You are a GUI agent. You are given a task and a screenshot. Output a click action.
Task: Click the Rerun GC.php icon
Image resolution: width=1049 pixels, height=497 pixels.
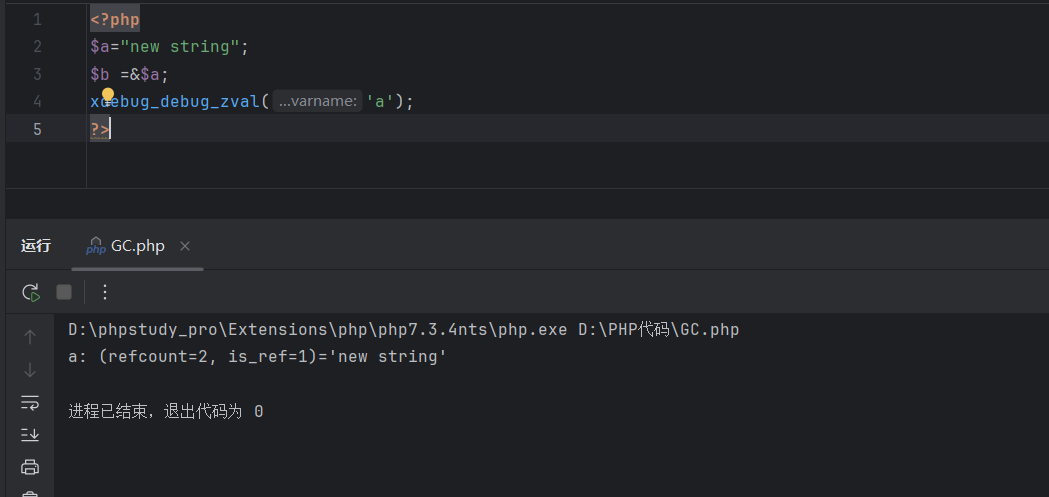click(x=31, y=292)
